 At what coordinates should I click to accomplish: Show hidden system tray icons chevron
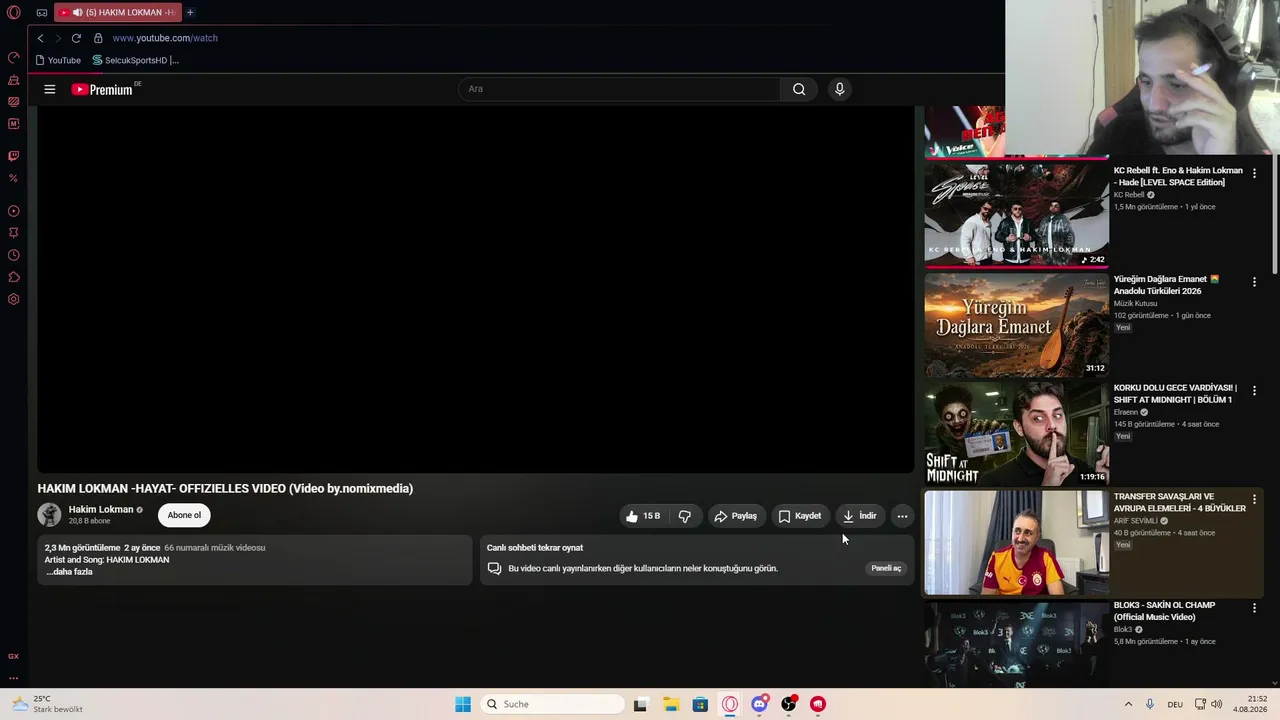[1128, 704]
